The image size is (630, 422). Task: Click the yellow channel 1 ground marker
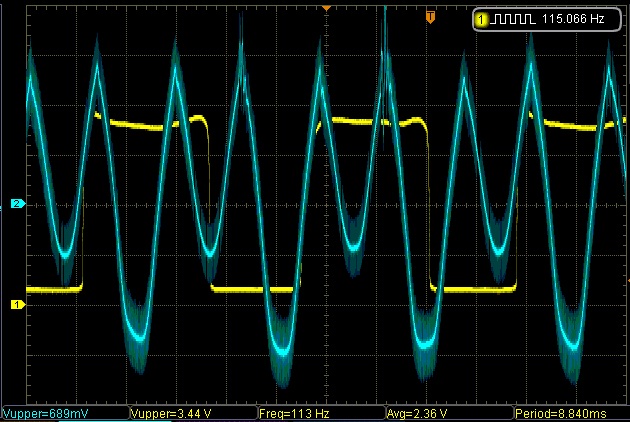(x=16, y=304)
